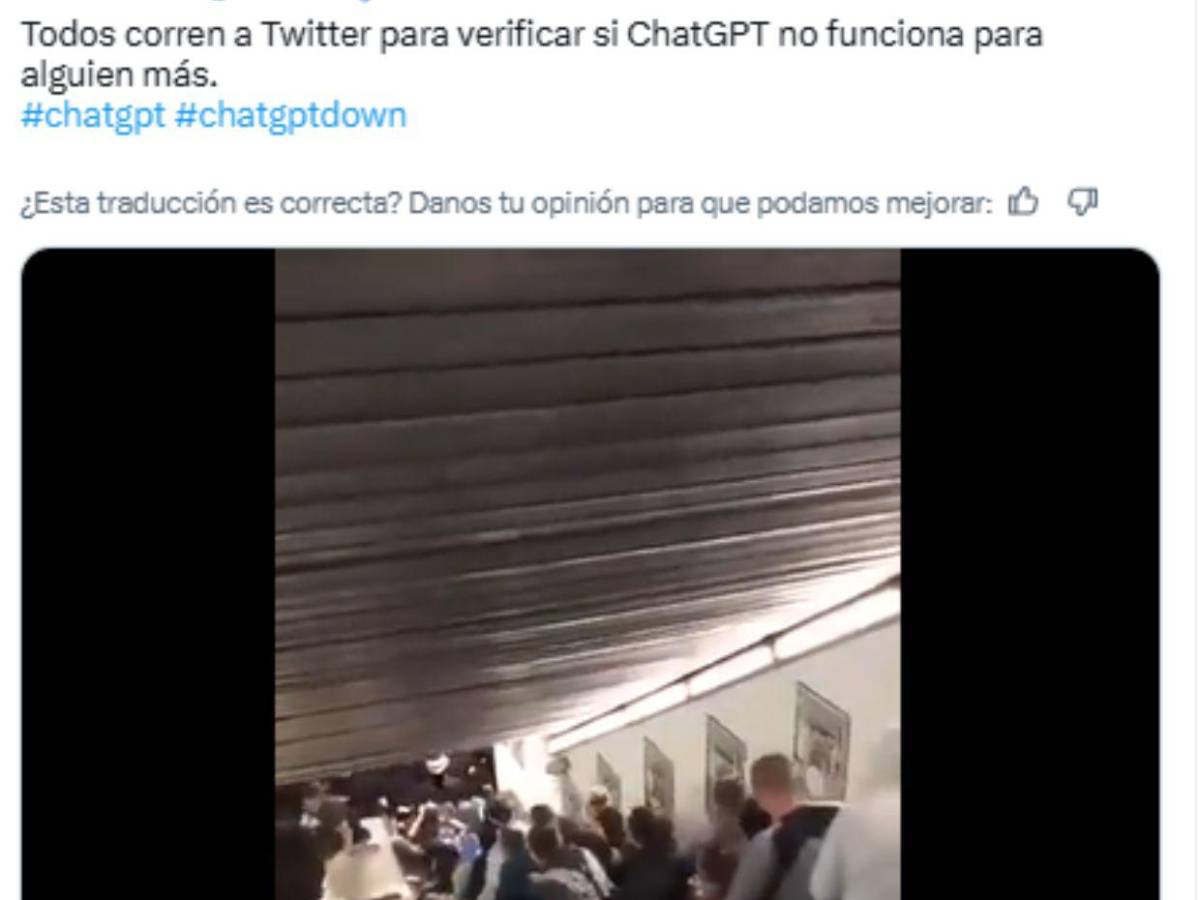The image size is (1200, 900).
Task: Click the left black letterbox bar of the video
Action: (148, 574)
